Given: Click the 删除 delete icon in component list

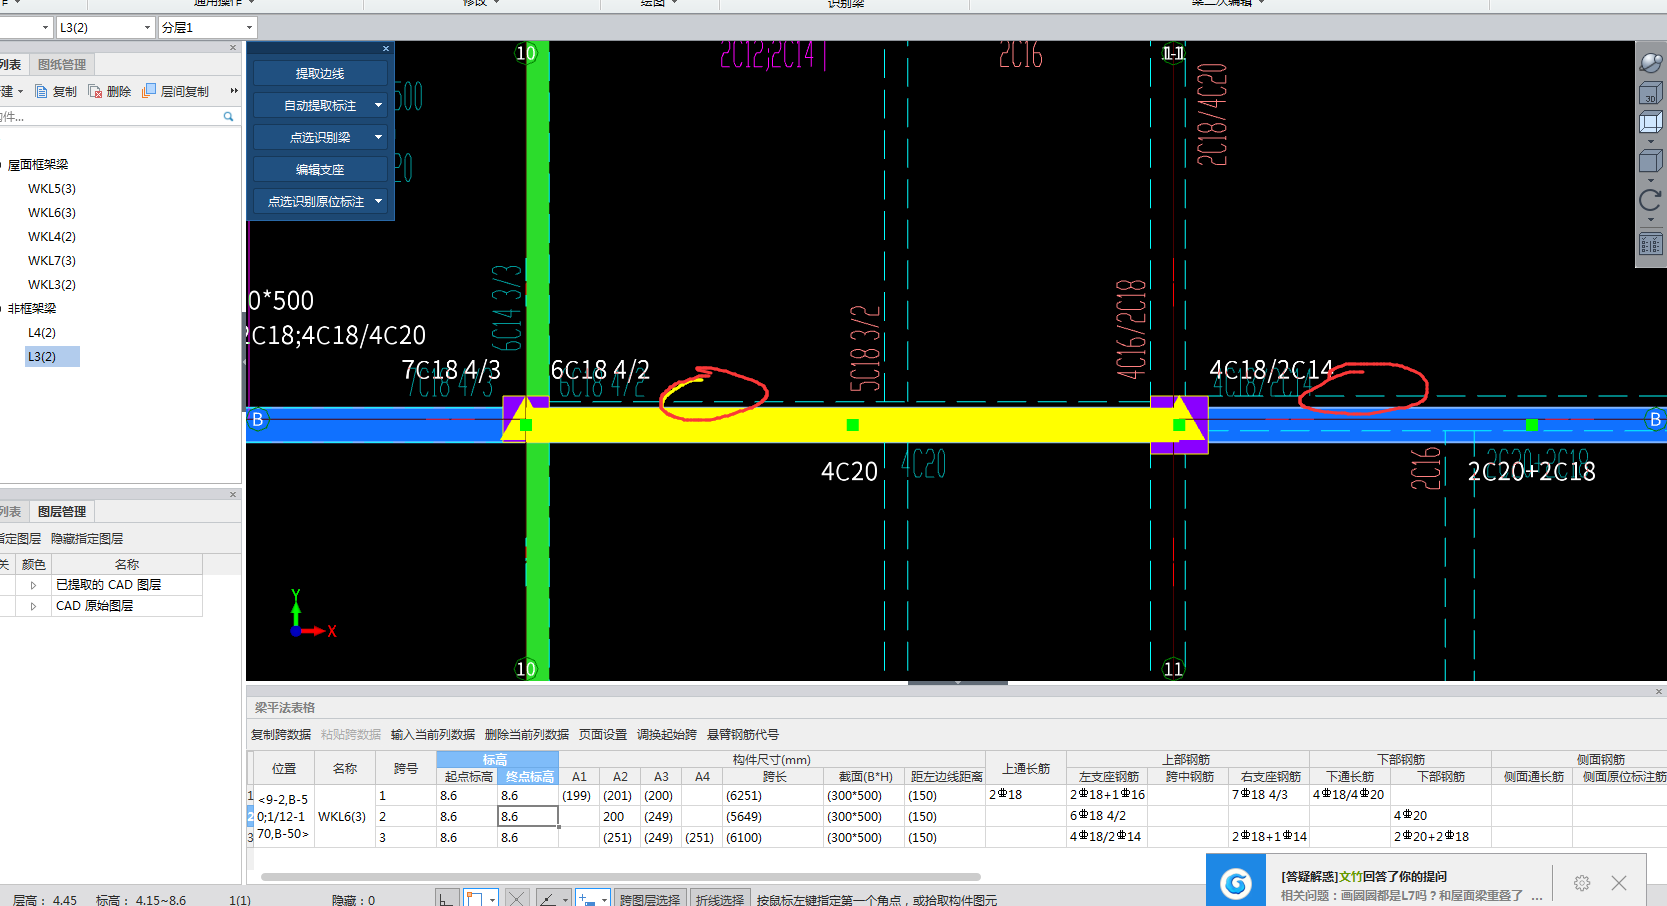Looking at the screenshot, I should [x=95, y=91].
